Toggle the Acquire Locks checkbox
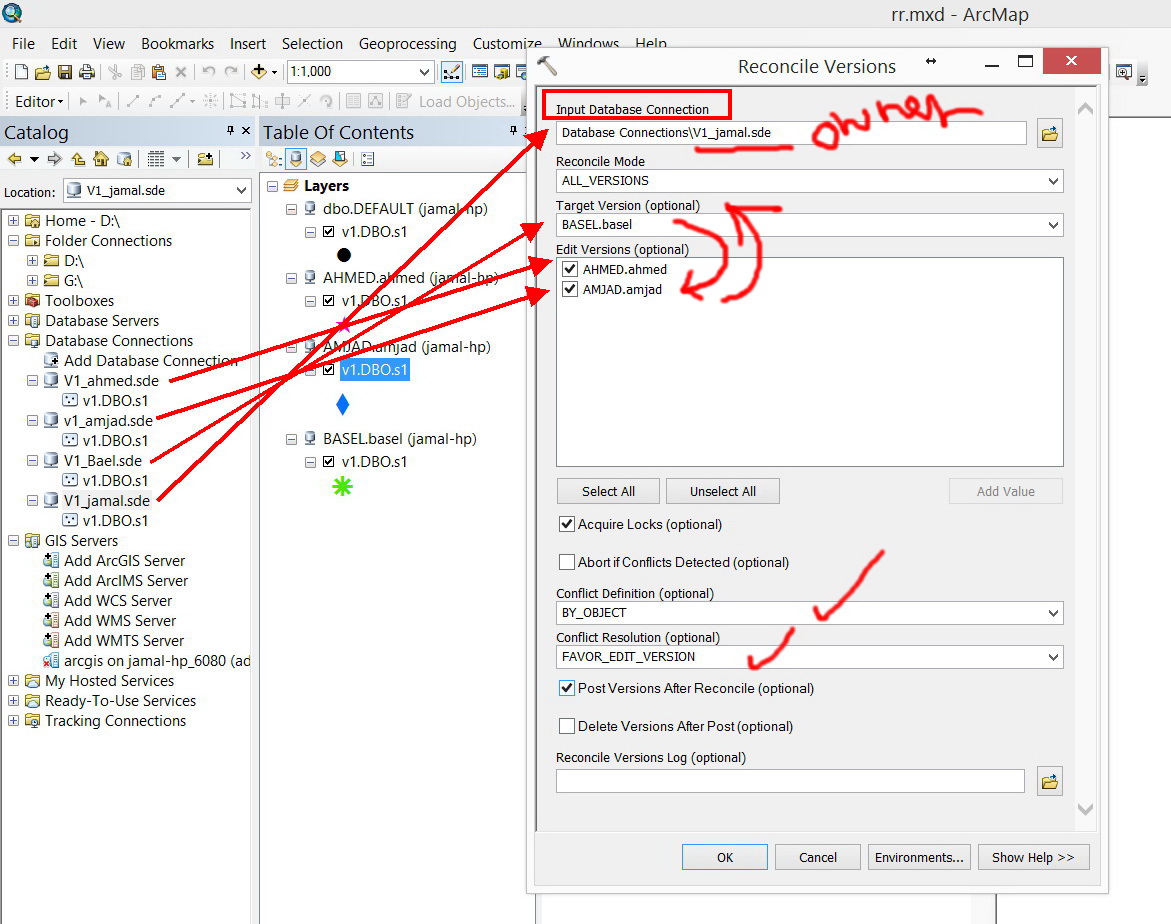The height and width of the screenshot is (924, 1171). point(567,524)
